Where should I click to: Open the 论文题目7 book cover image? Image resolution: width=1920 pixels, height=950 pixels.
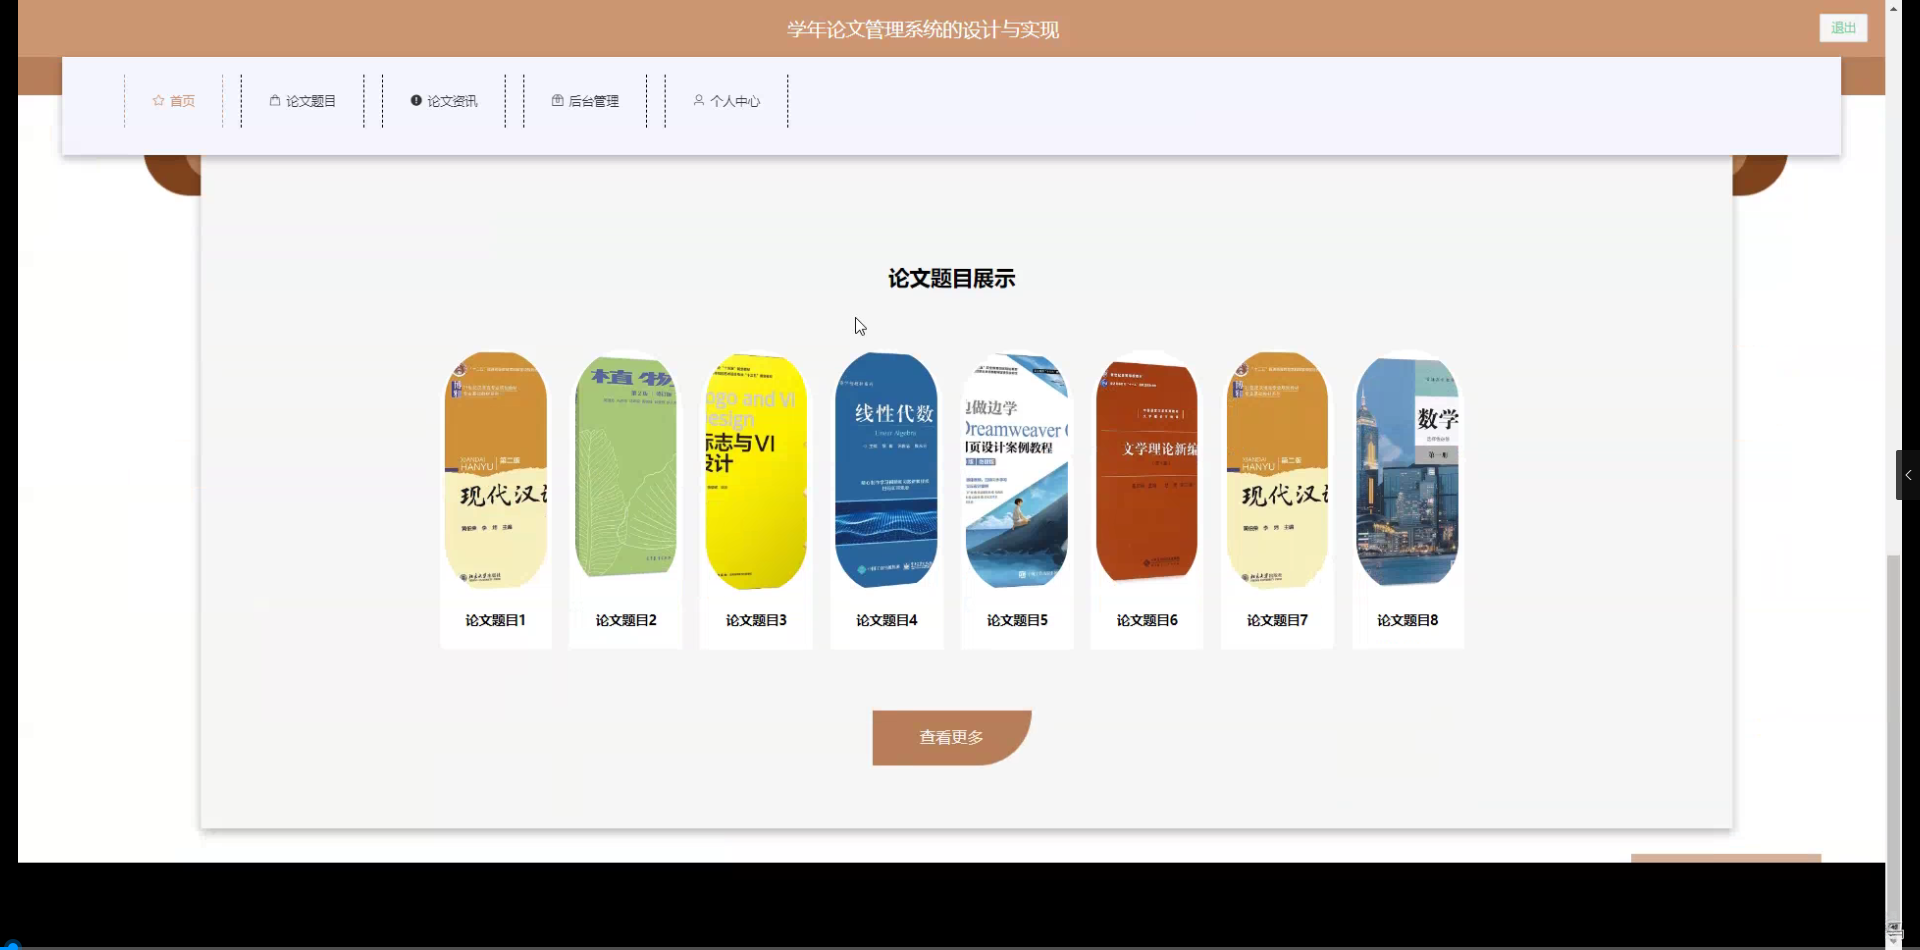(x=1278, y=470)
